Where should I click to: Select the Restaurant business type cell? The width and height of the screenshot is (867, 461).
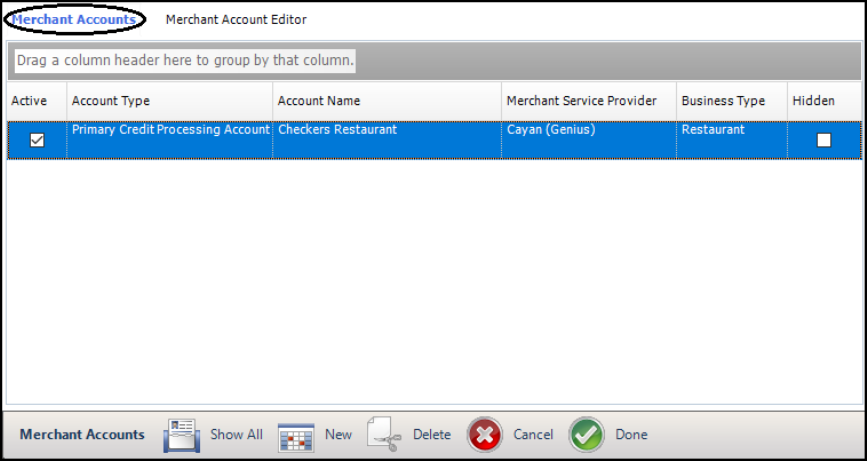click(x=732, y=140)
